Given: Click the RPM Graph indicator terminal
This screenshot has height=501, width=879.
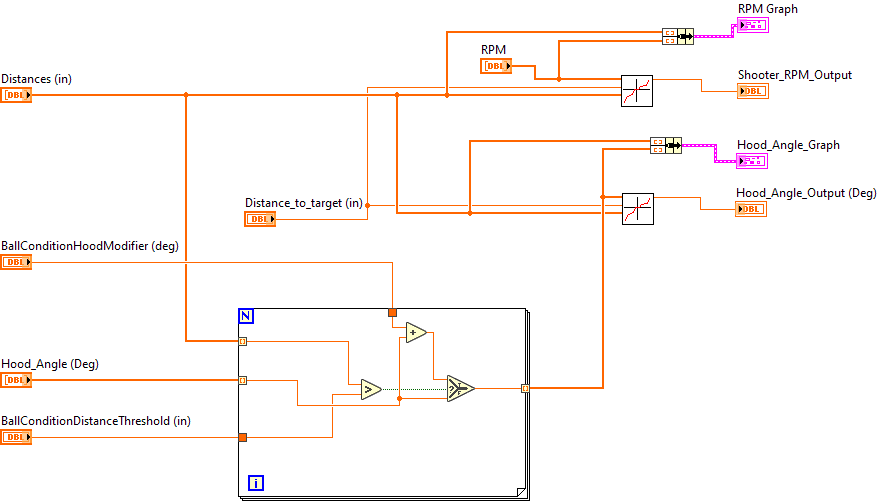Looking at the screenshot, I should coord(753,25).
